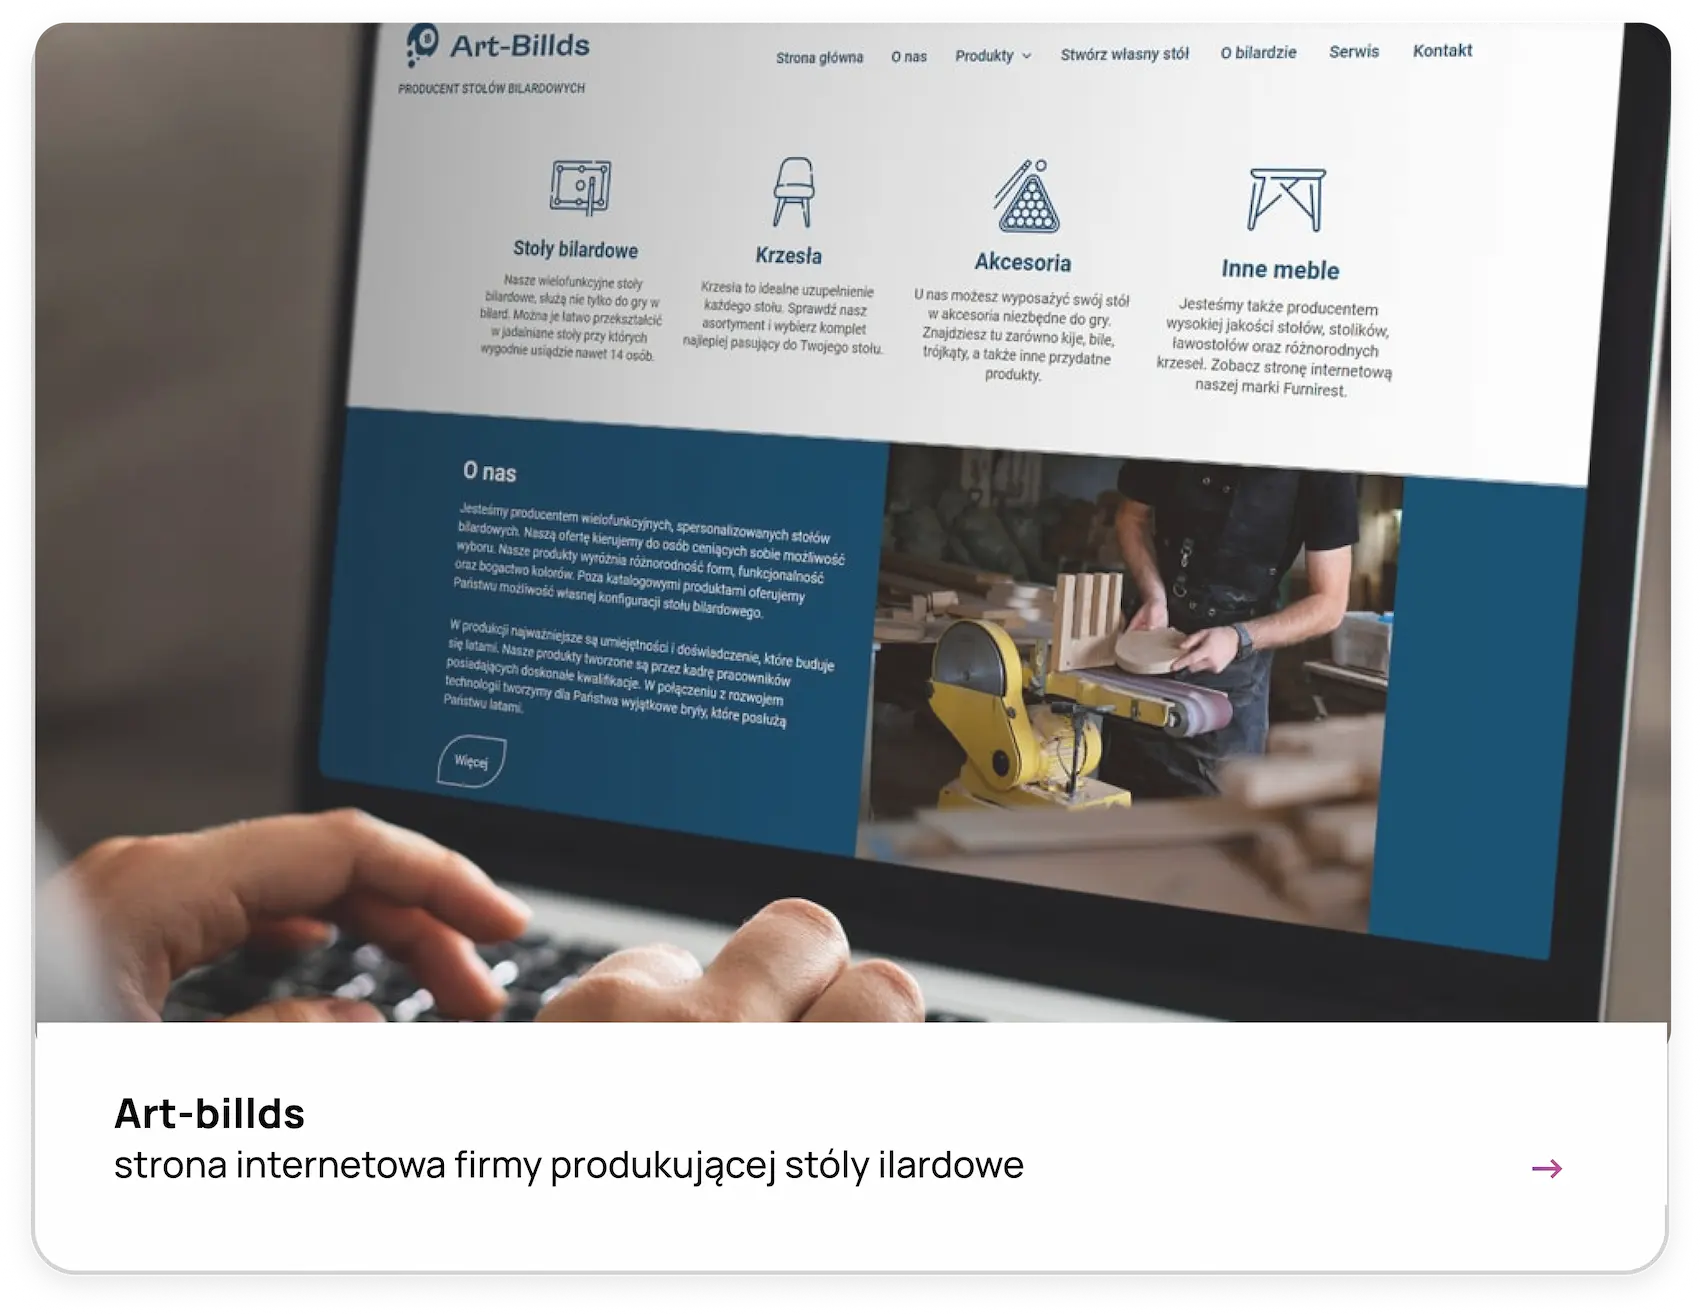The height and width of the screenshot is (1314, 1700).
Task: Click the ball rack icon above Akcesoria
Action: click(x=1026, y=196)
